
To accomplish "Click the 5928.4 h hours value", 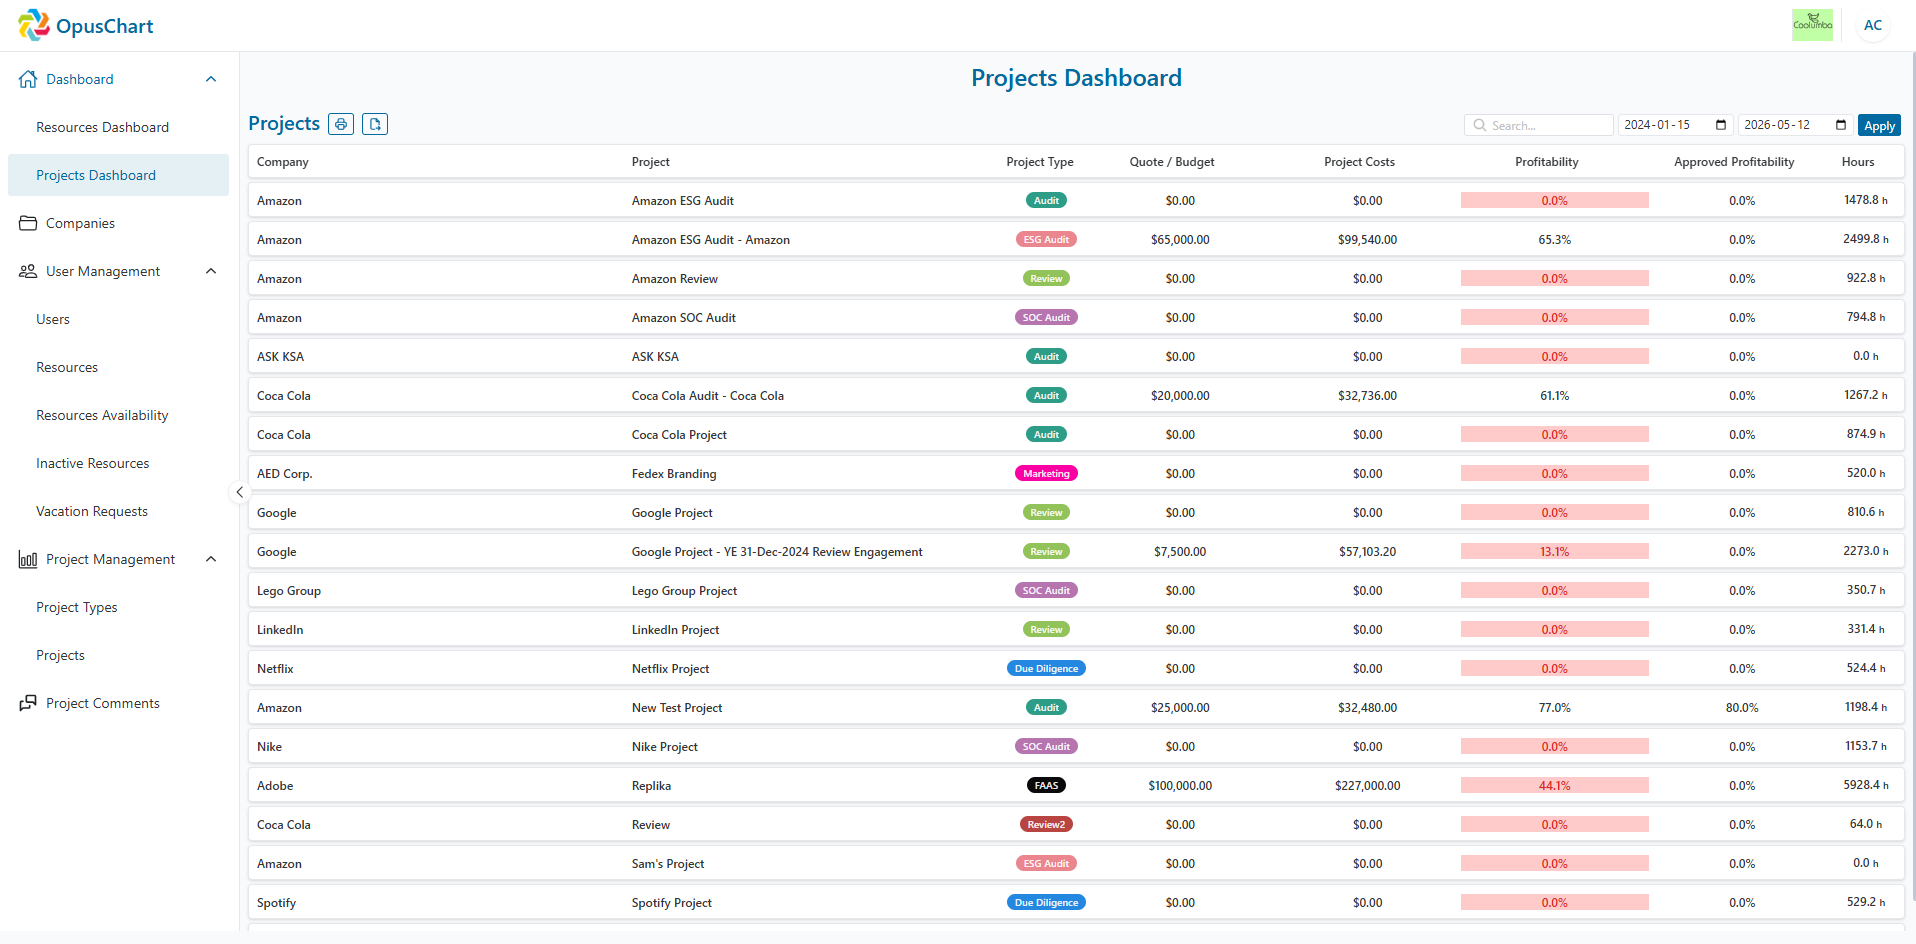I will tap(1866, 786).
